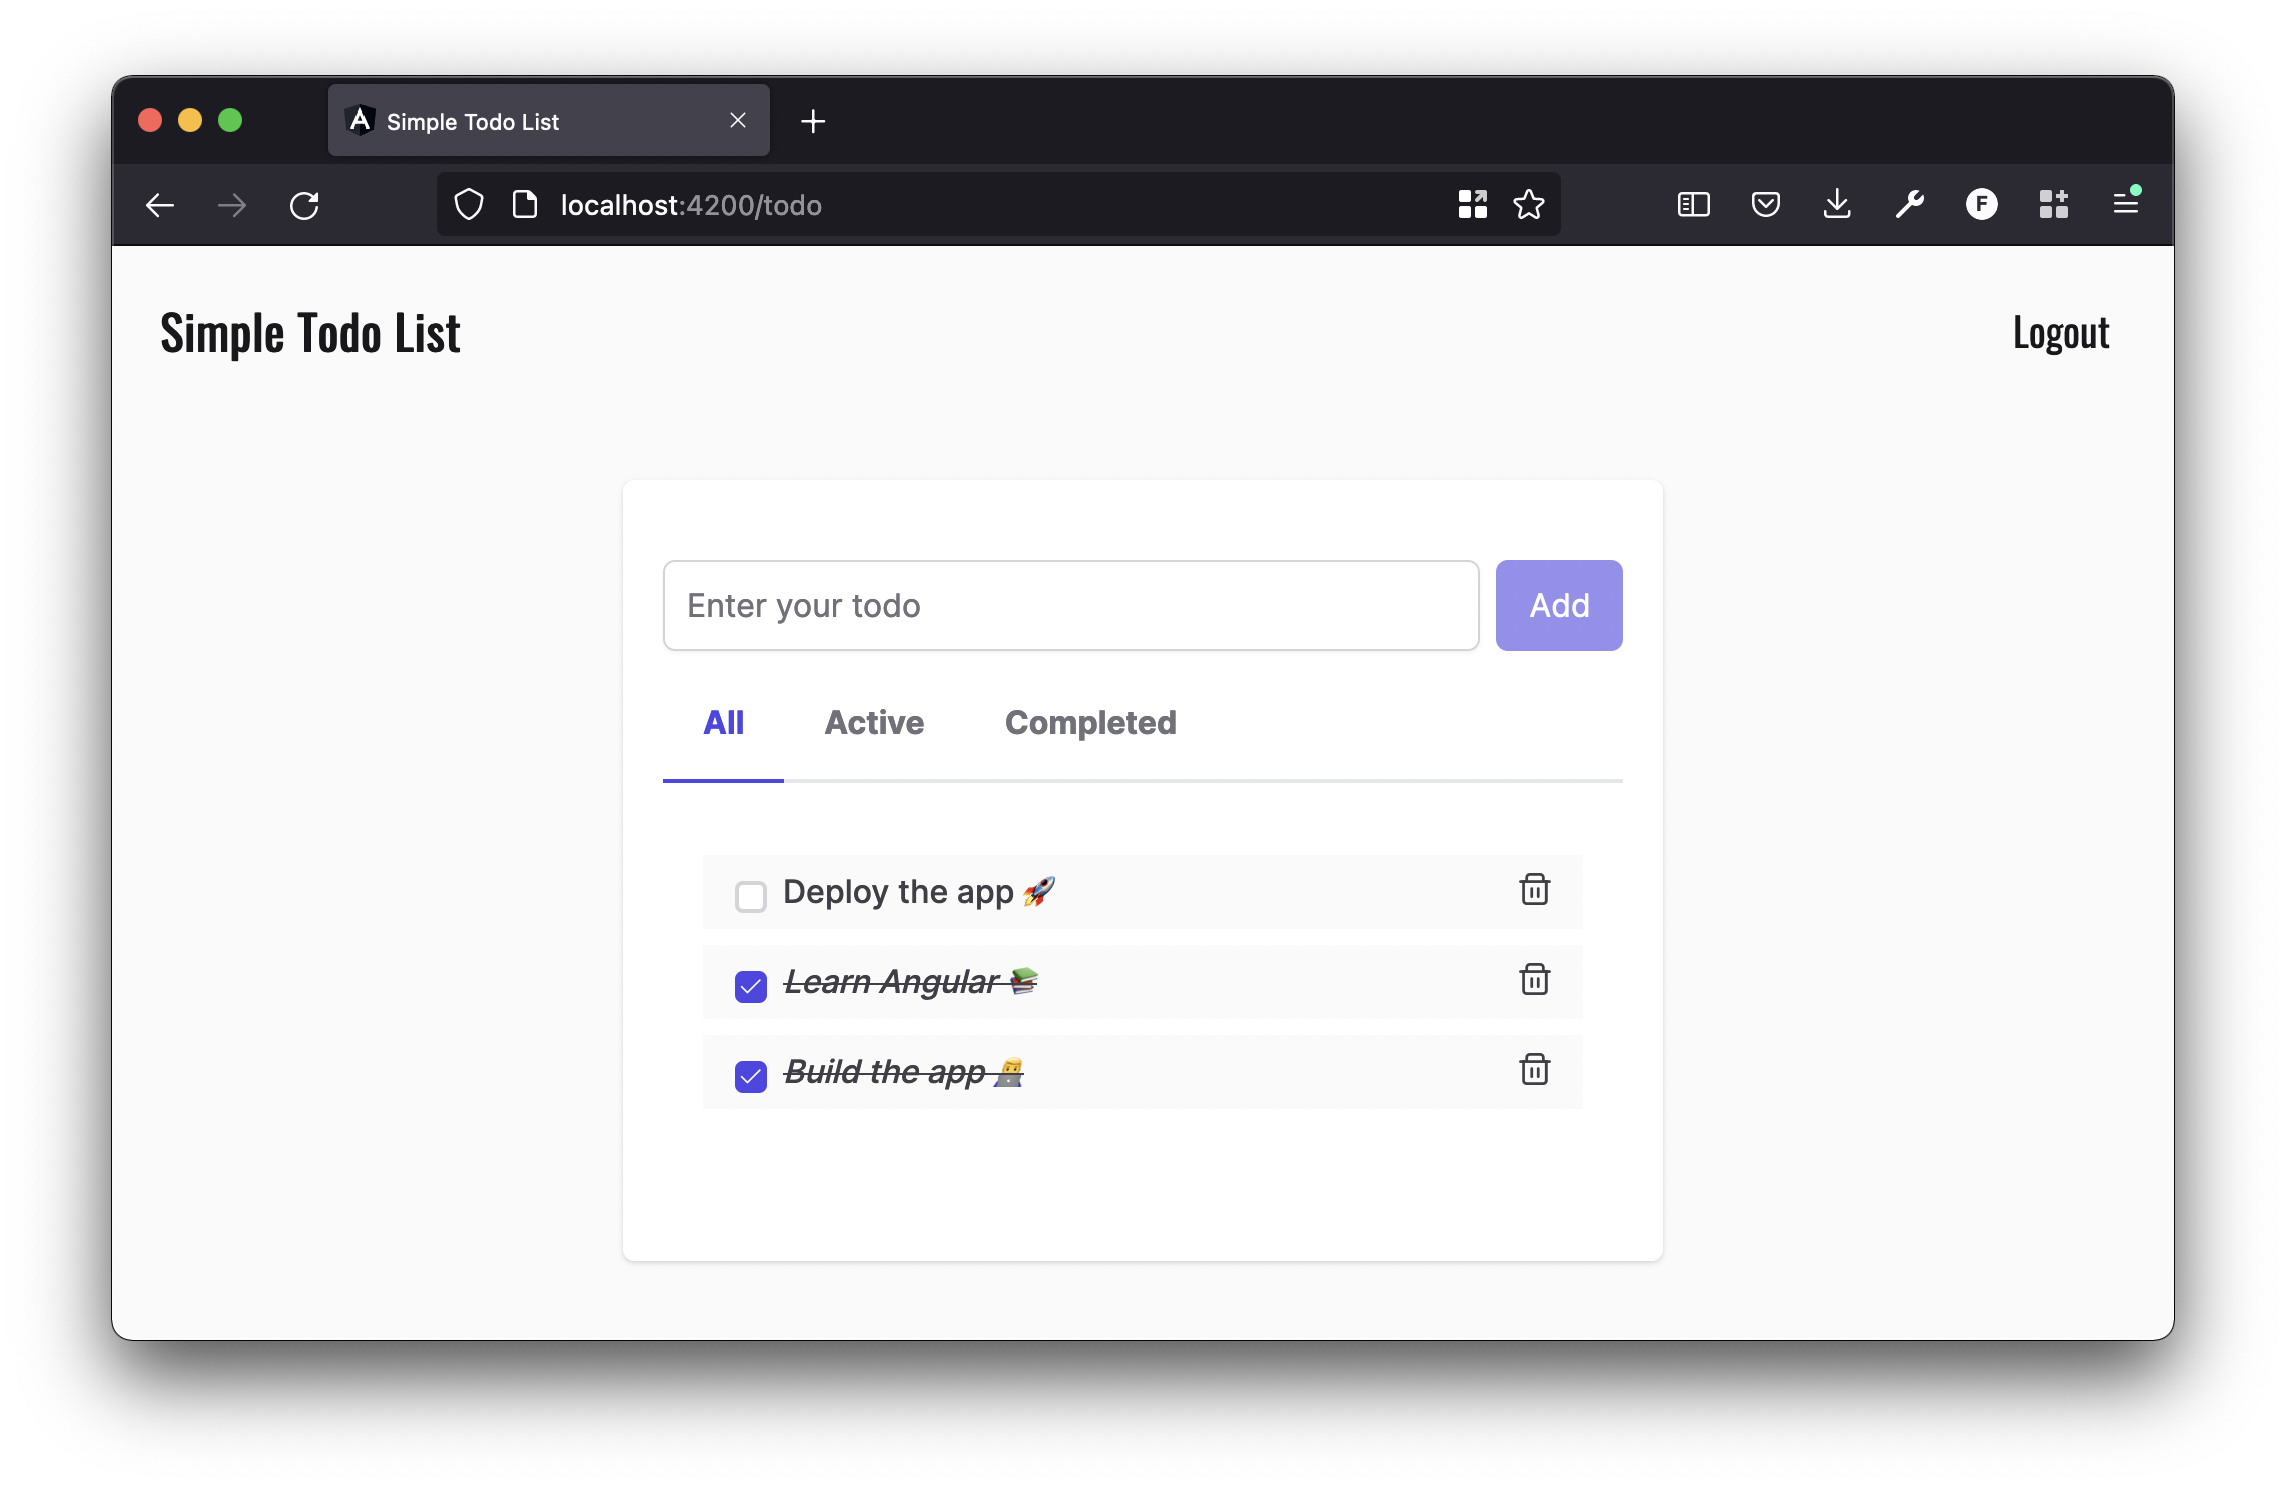Screen dimensions: 2286x1488
Task: Click the Logout link
Action: tap(2060, 333)
